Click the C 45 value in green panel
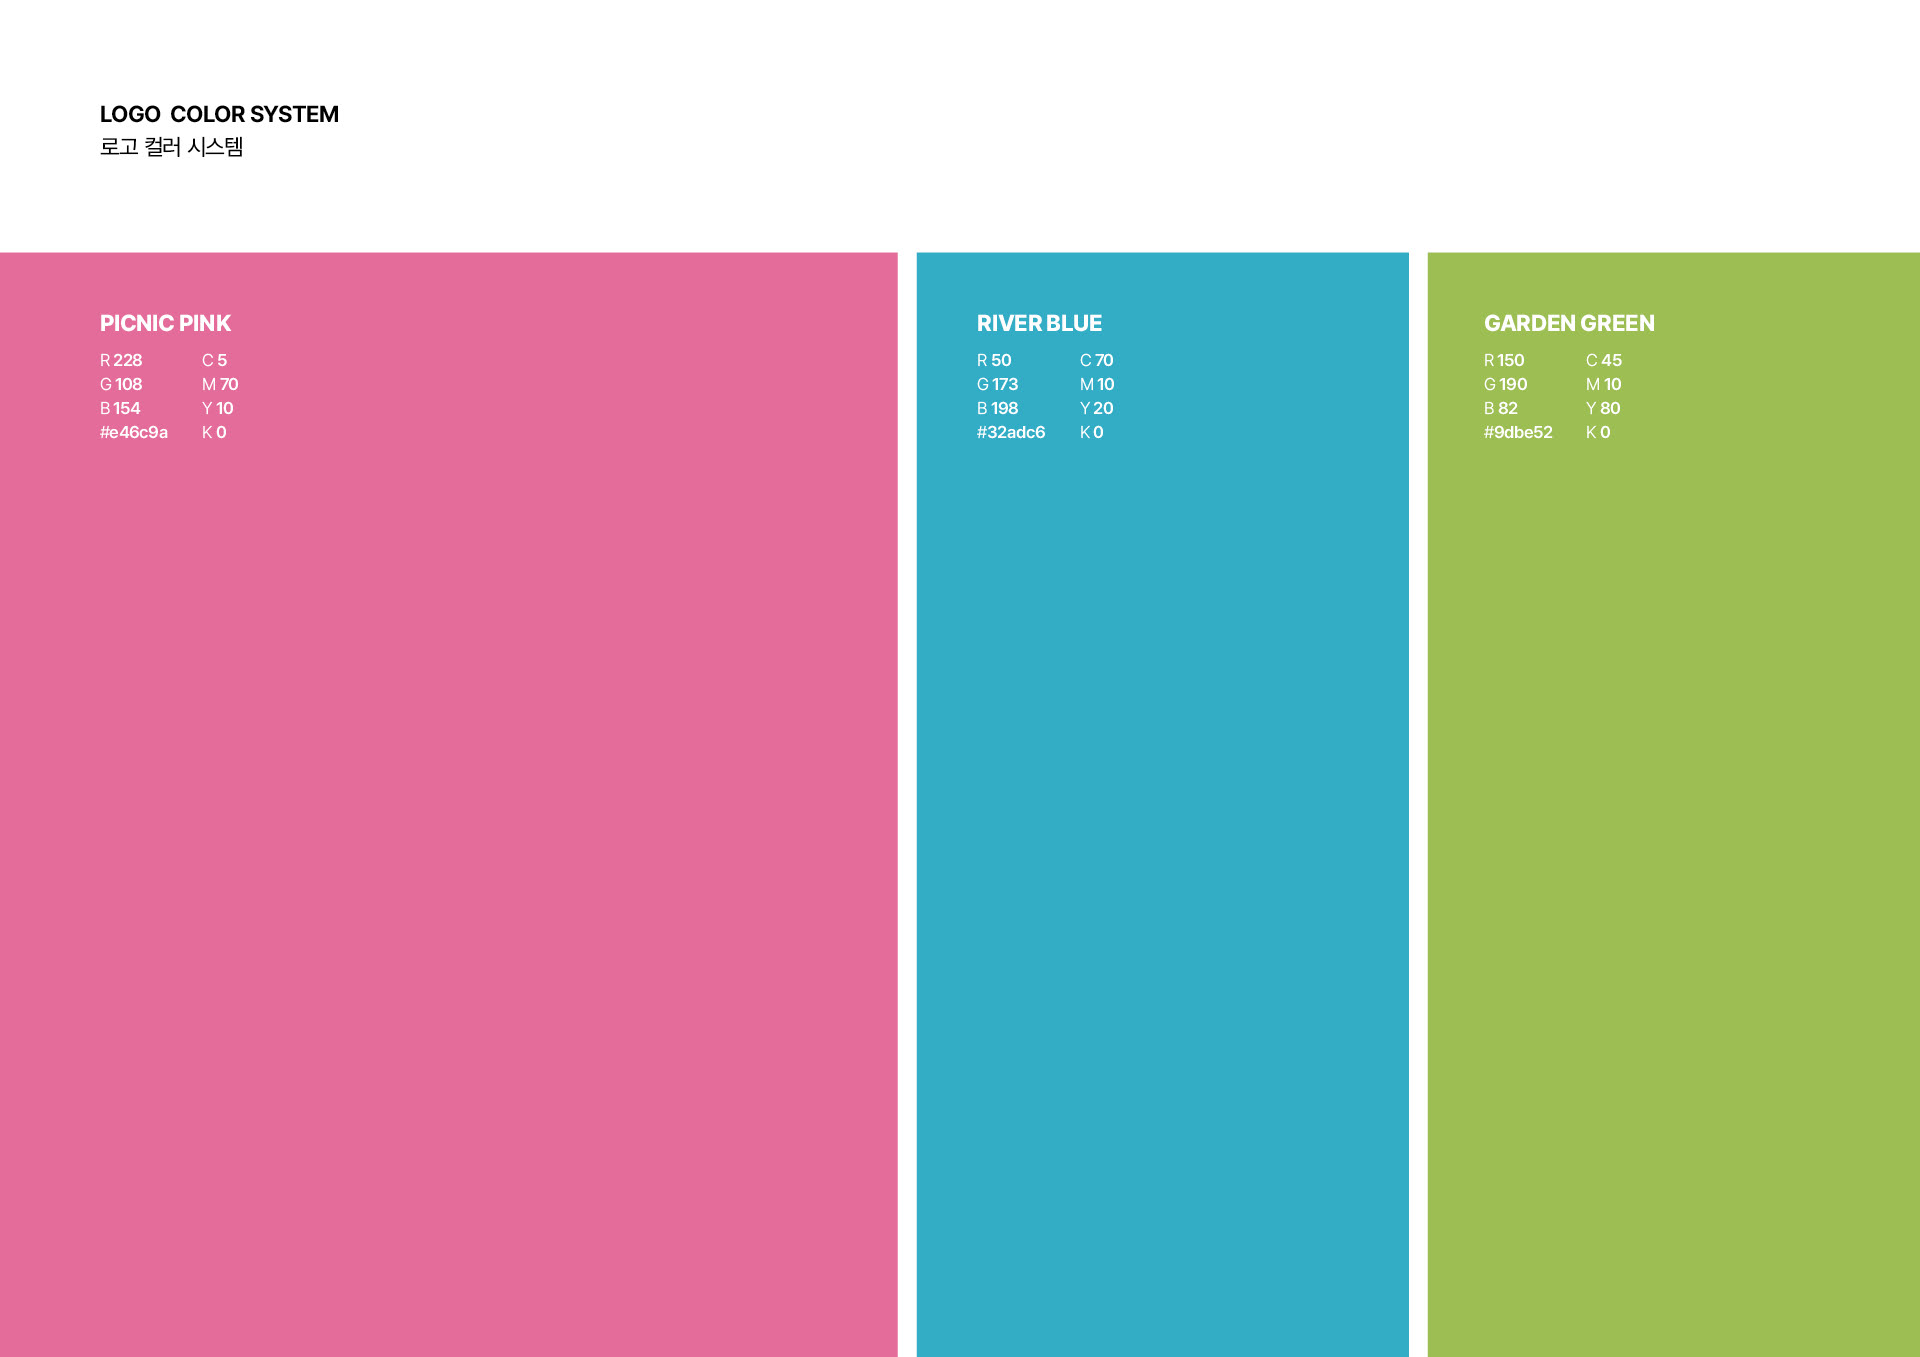 tap(1603, 360)
